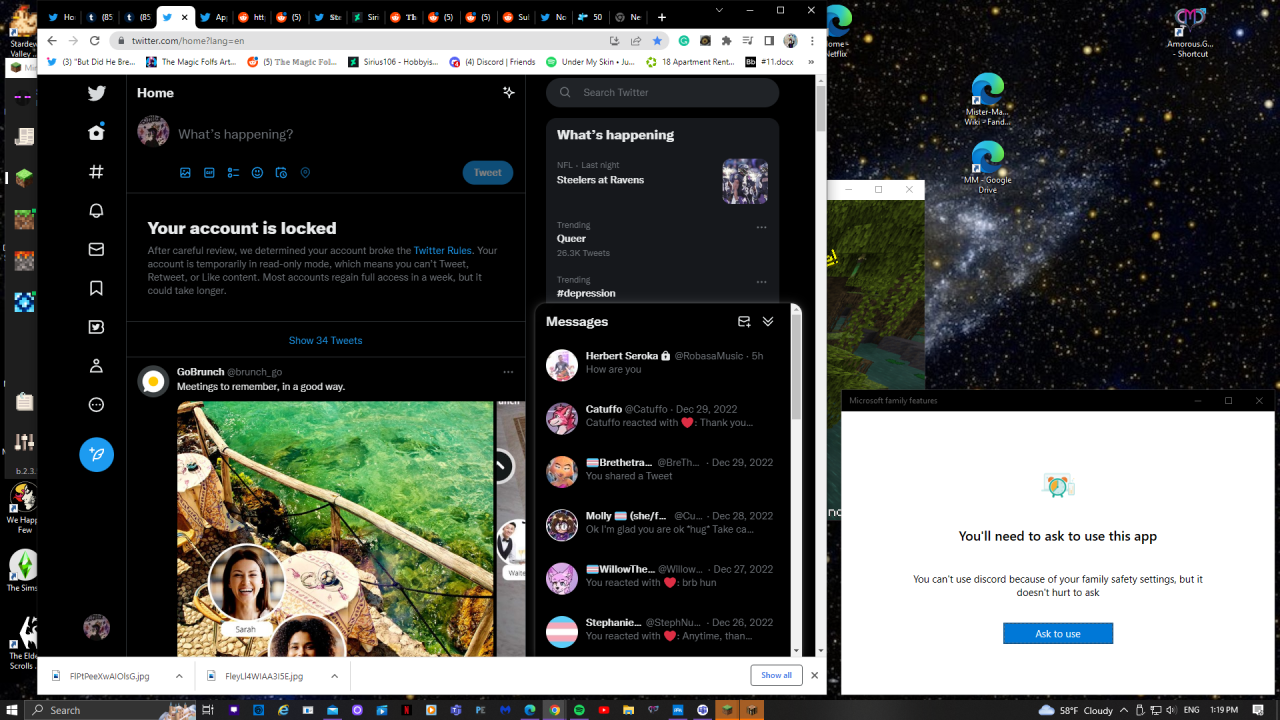The width and height of the screenshot is (1280, 720).
Task: Click 'Ask to use' in family features
Action: [x=1058, y=634]
